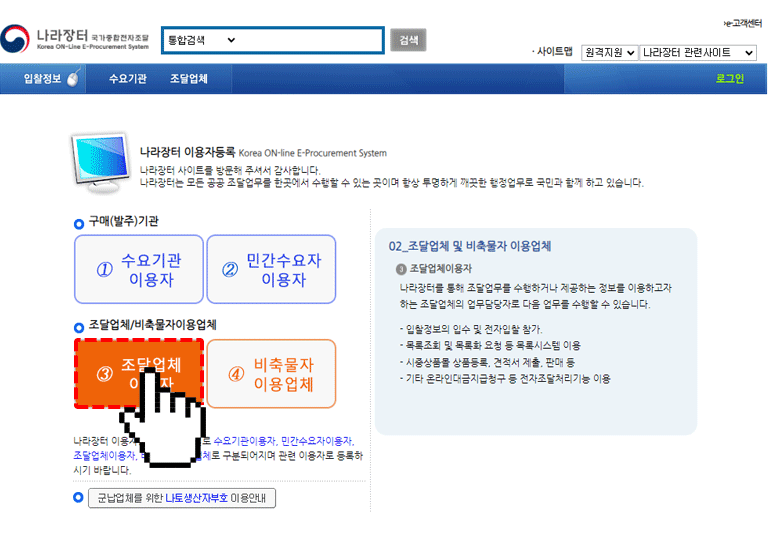Click 조달업체/비축물자이용업체 section heading
Image resolution: width=770 pixels, height=548 pixels.
pyautogui.click(x=152, y=325)
